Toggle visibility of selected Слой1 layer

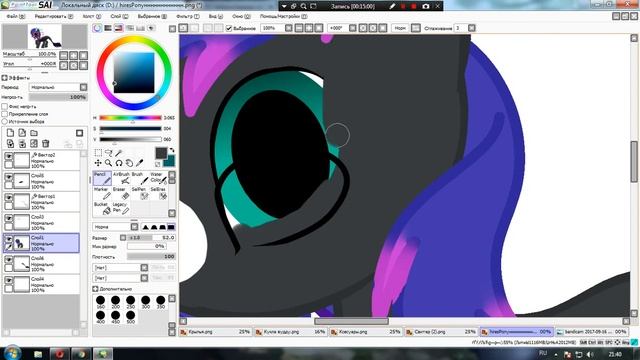pyautogui.click(x=8, y=239)
